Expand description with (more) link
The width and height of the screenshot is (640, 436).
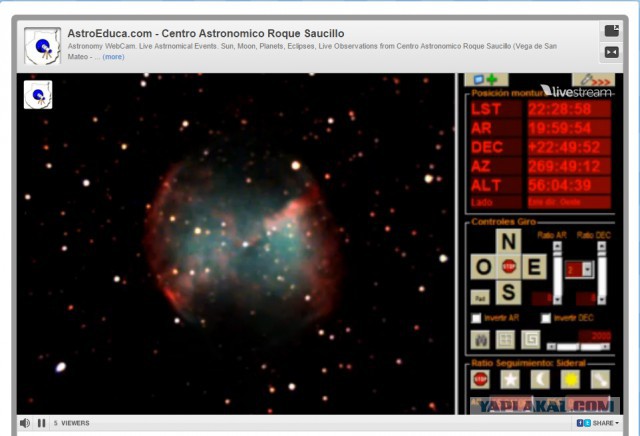[x=113, y=57]
